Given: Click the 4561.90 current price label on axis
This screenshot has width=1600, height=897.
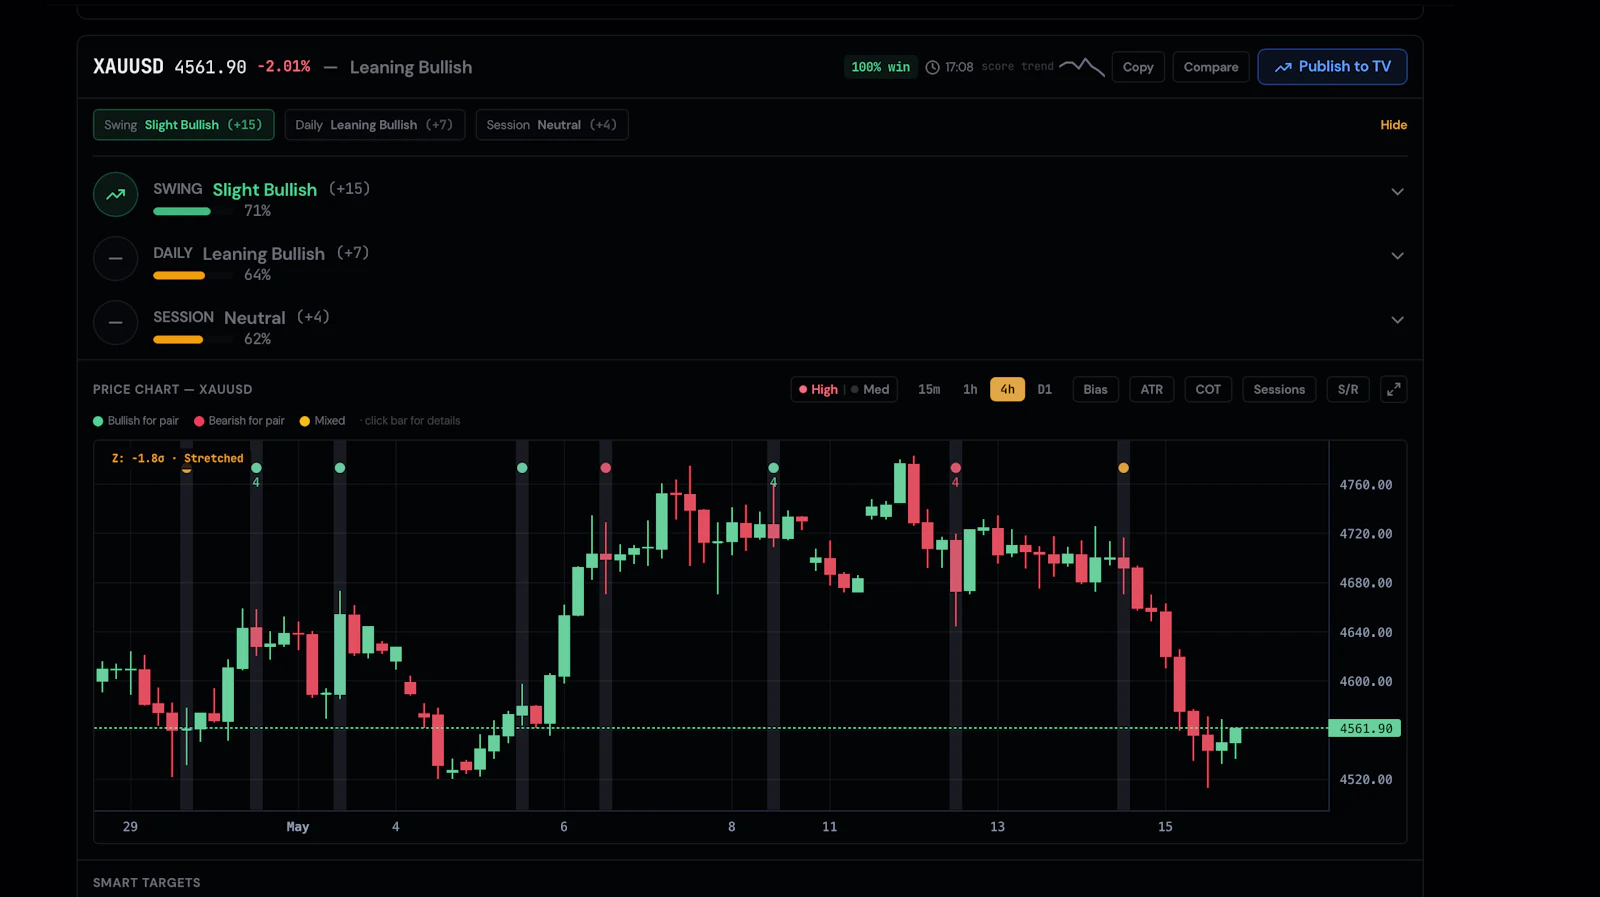Looking at the screenshot, I should tap(1365, 728).
